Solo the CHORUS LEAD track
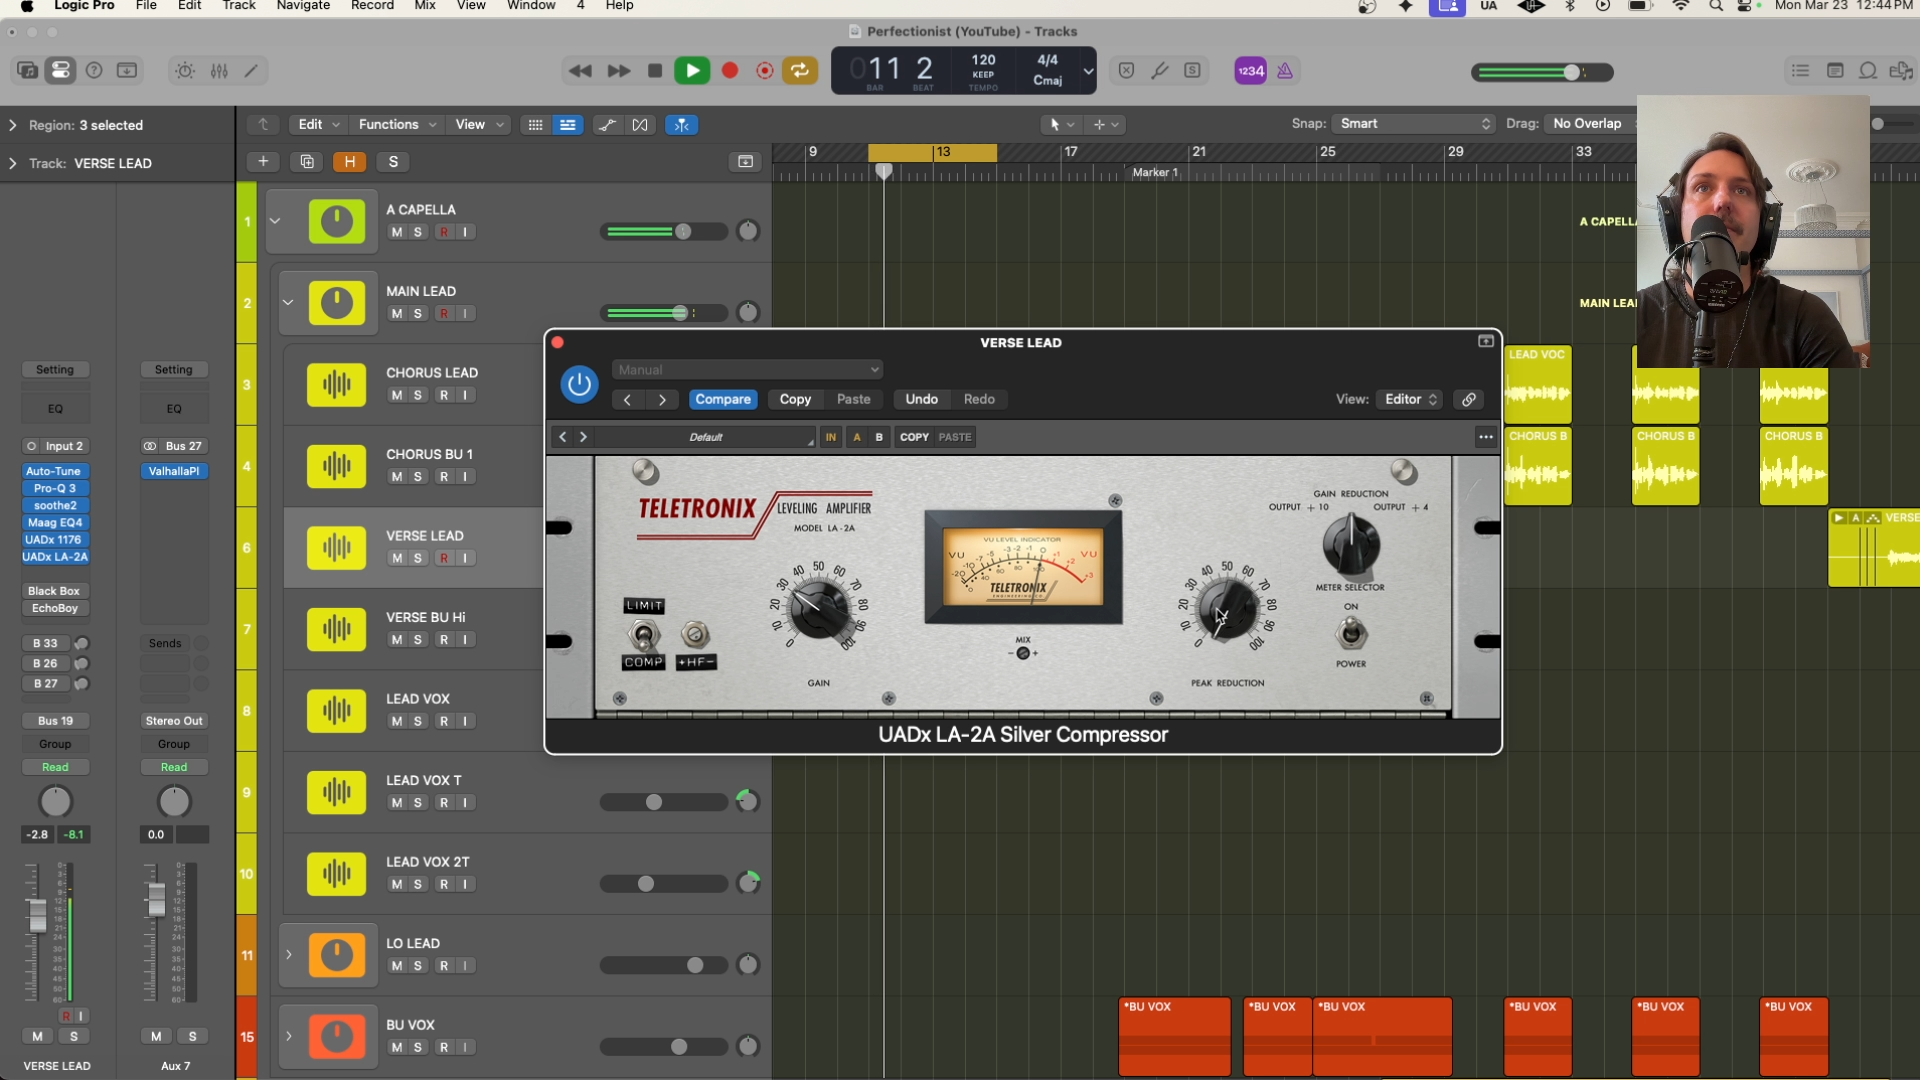 418,395
